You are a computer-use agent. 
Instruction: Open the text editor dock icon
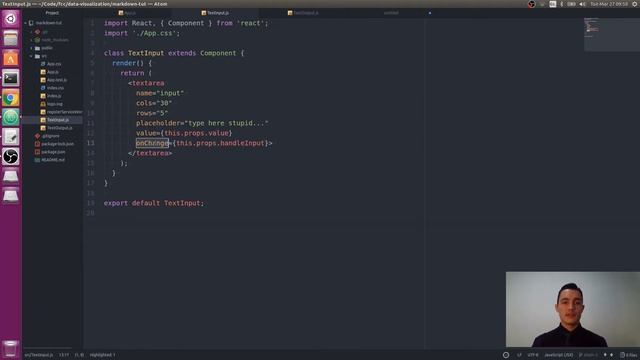(11, 137)
